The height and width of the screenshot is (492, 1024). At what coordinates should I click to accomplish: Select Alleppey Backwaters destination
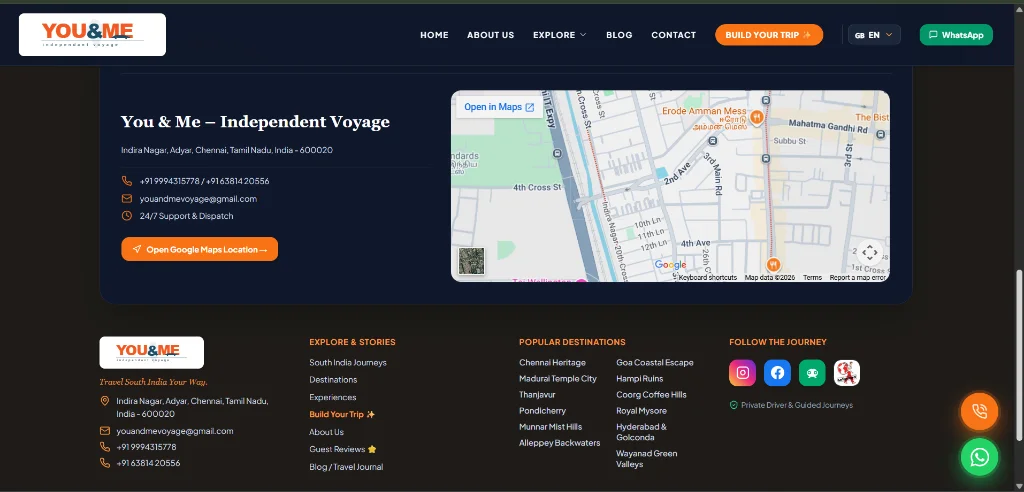tap(560, 443)
